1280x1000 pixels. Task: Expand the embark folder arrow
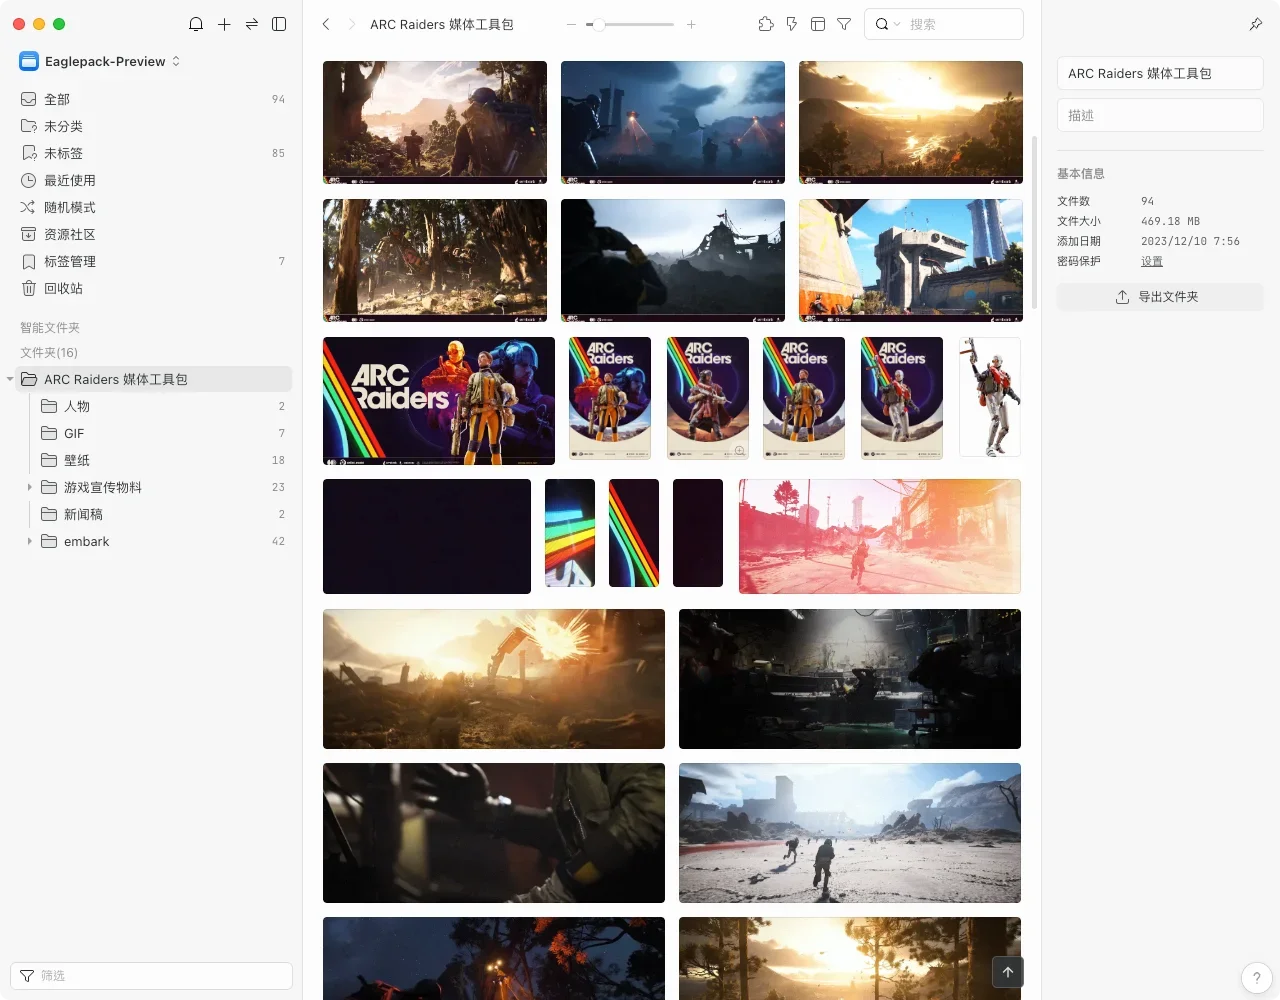[29, 541]
